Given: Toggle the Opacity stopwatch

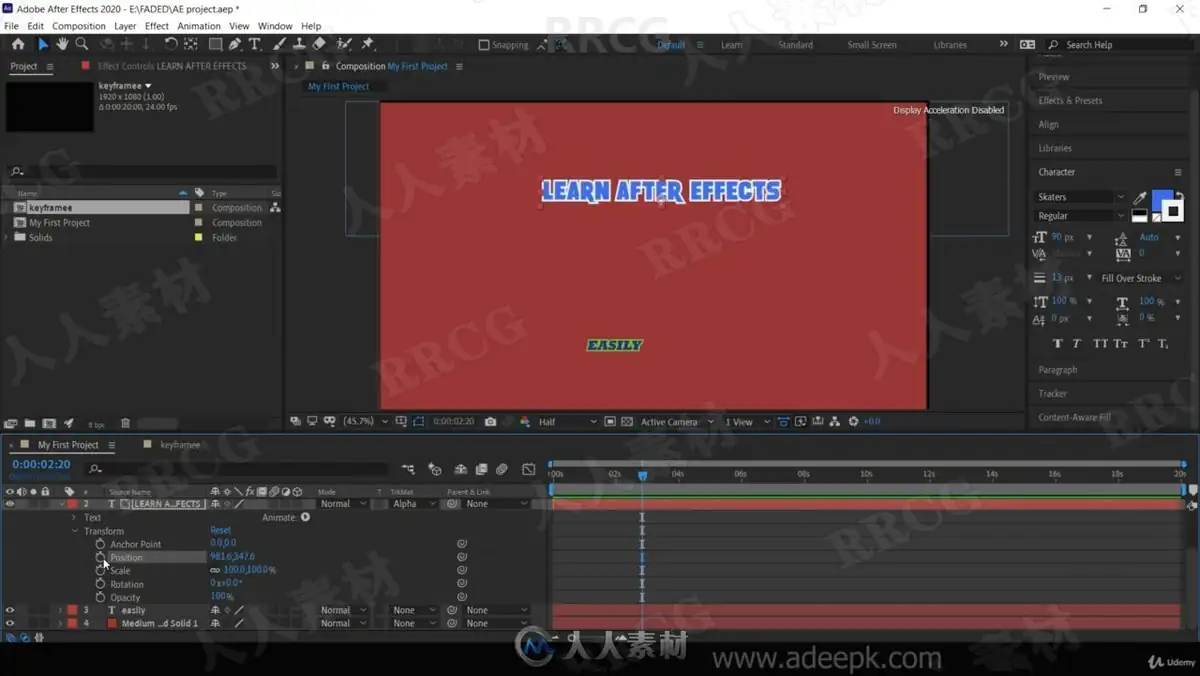Looking at the screenshot, I should [x=100, y=597].
